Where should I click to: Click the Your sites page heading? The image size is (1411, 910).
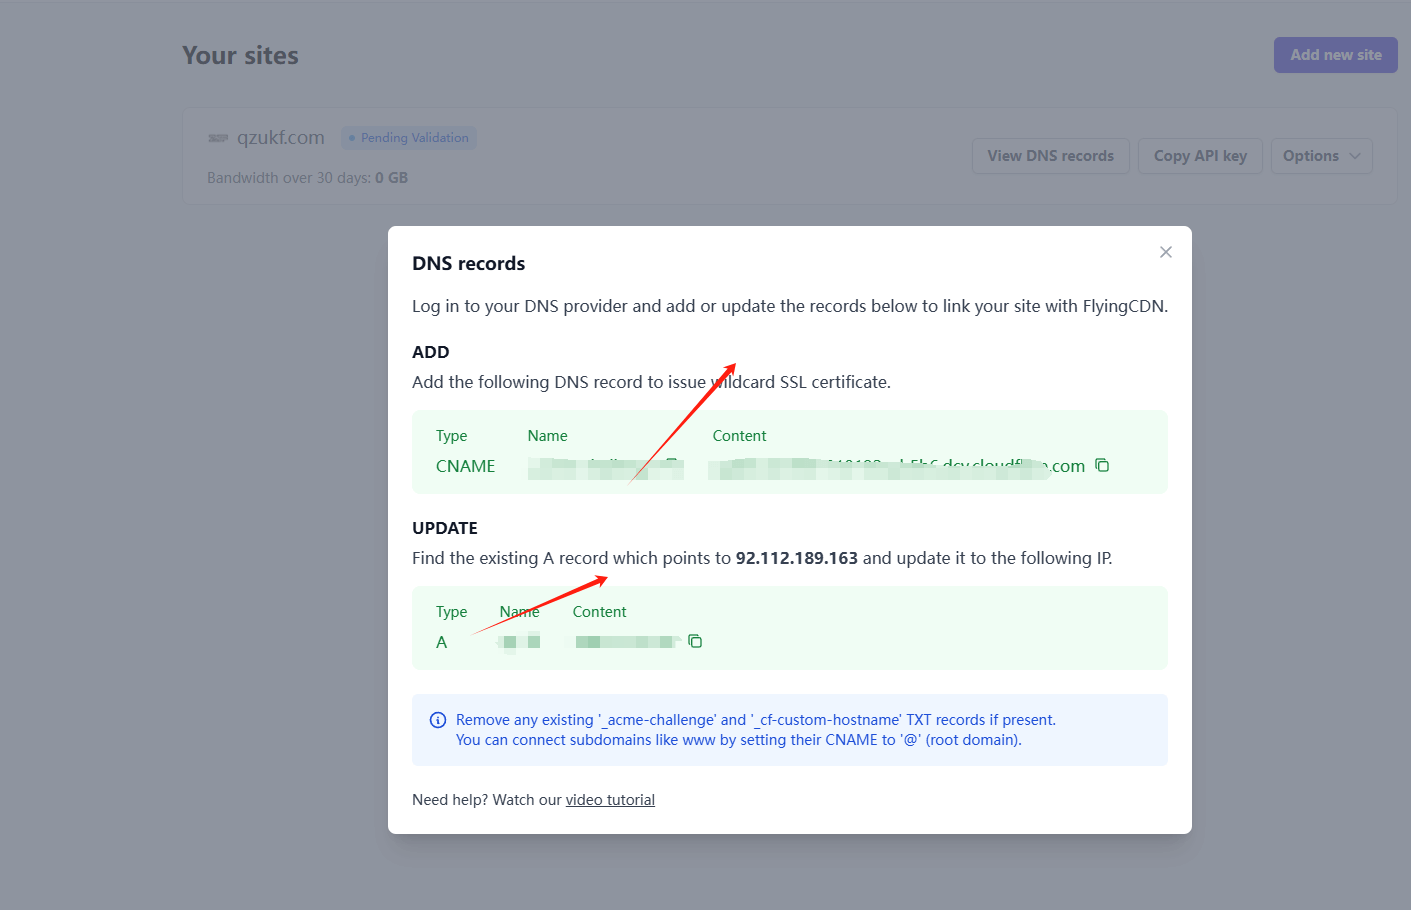click(x=240, y=56)
